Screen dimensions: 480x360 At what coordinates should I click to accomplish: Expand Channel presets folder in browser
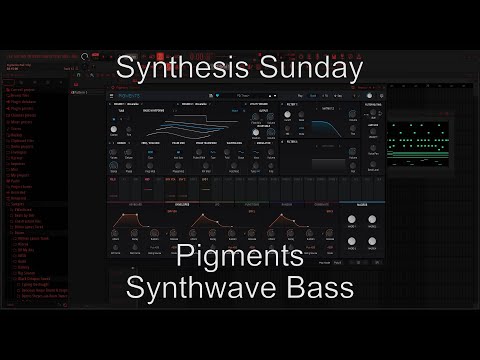tap(21, 115)
